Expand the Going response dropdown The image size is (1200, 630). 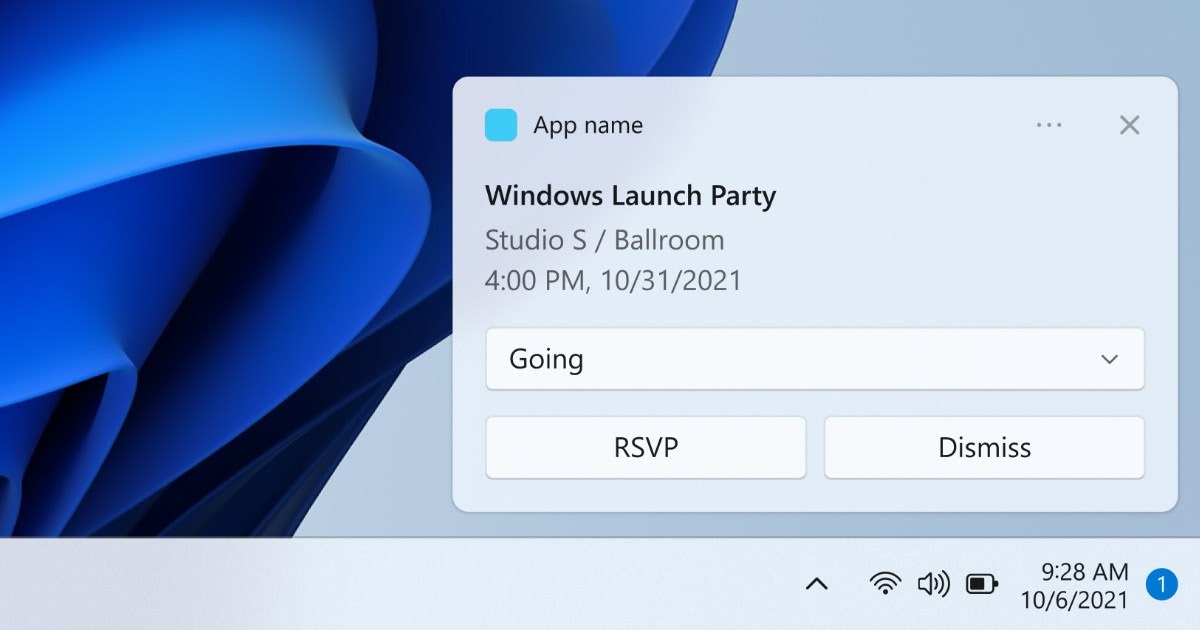point(815,359)
